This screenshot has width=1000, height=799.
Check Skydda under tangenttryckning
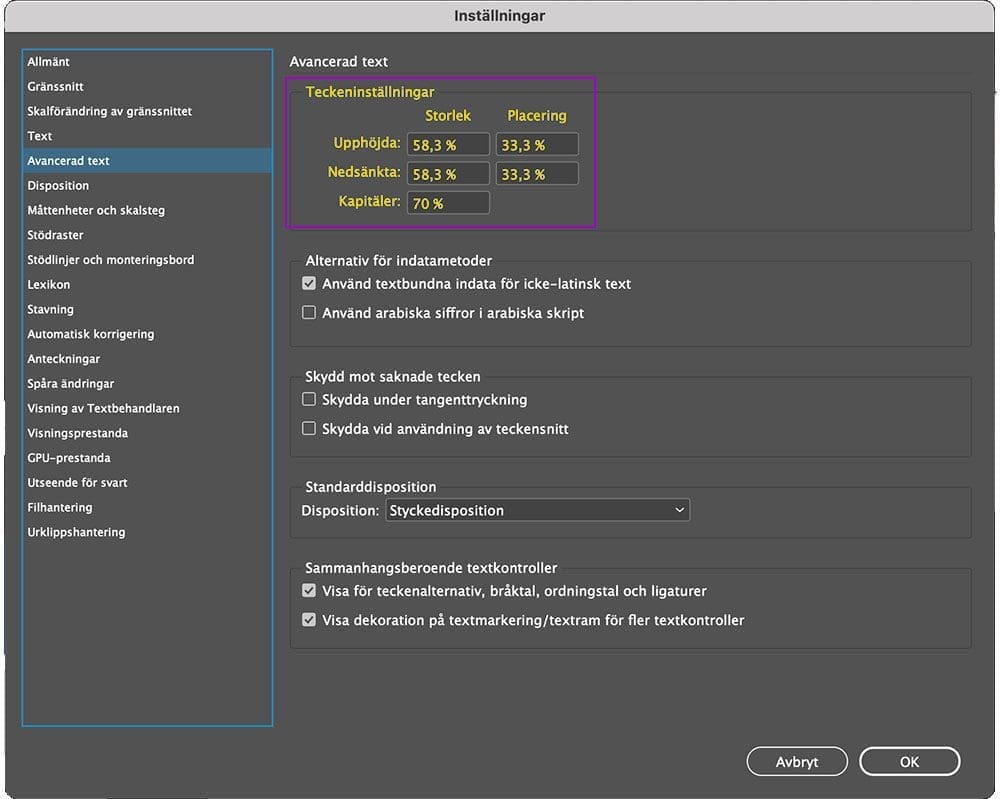pos(309,399)
